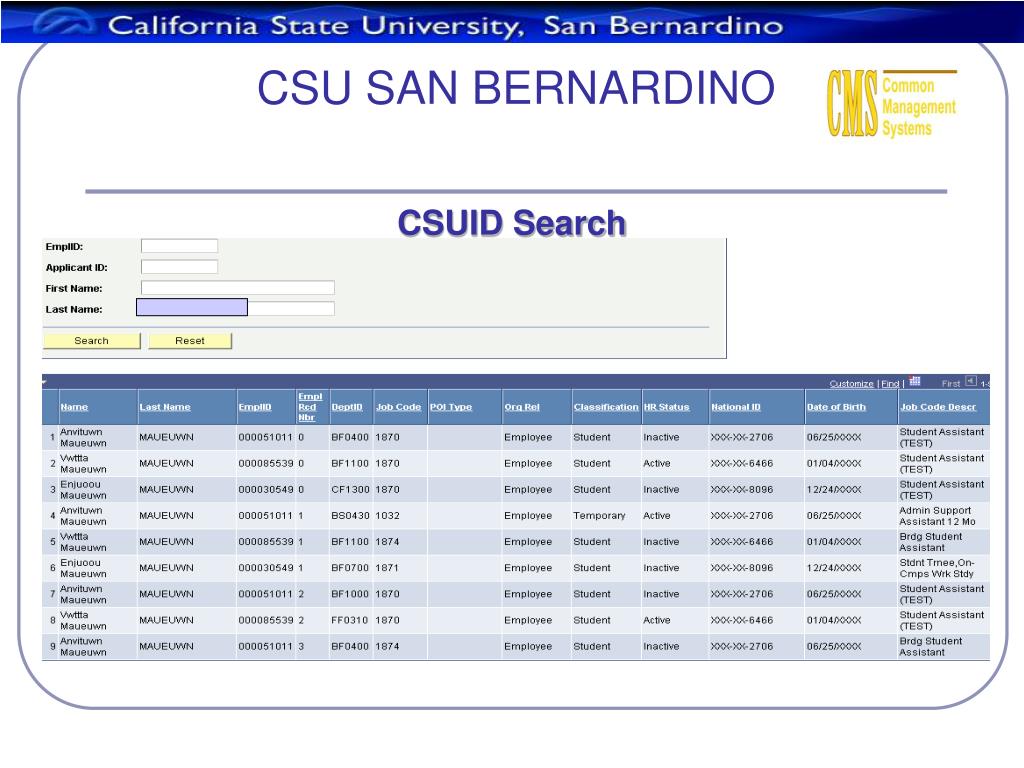Click Brdg Student Assistant in row 9
The height and width of the screenshot is (768, 1024).
click(931, 647)
